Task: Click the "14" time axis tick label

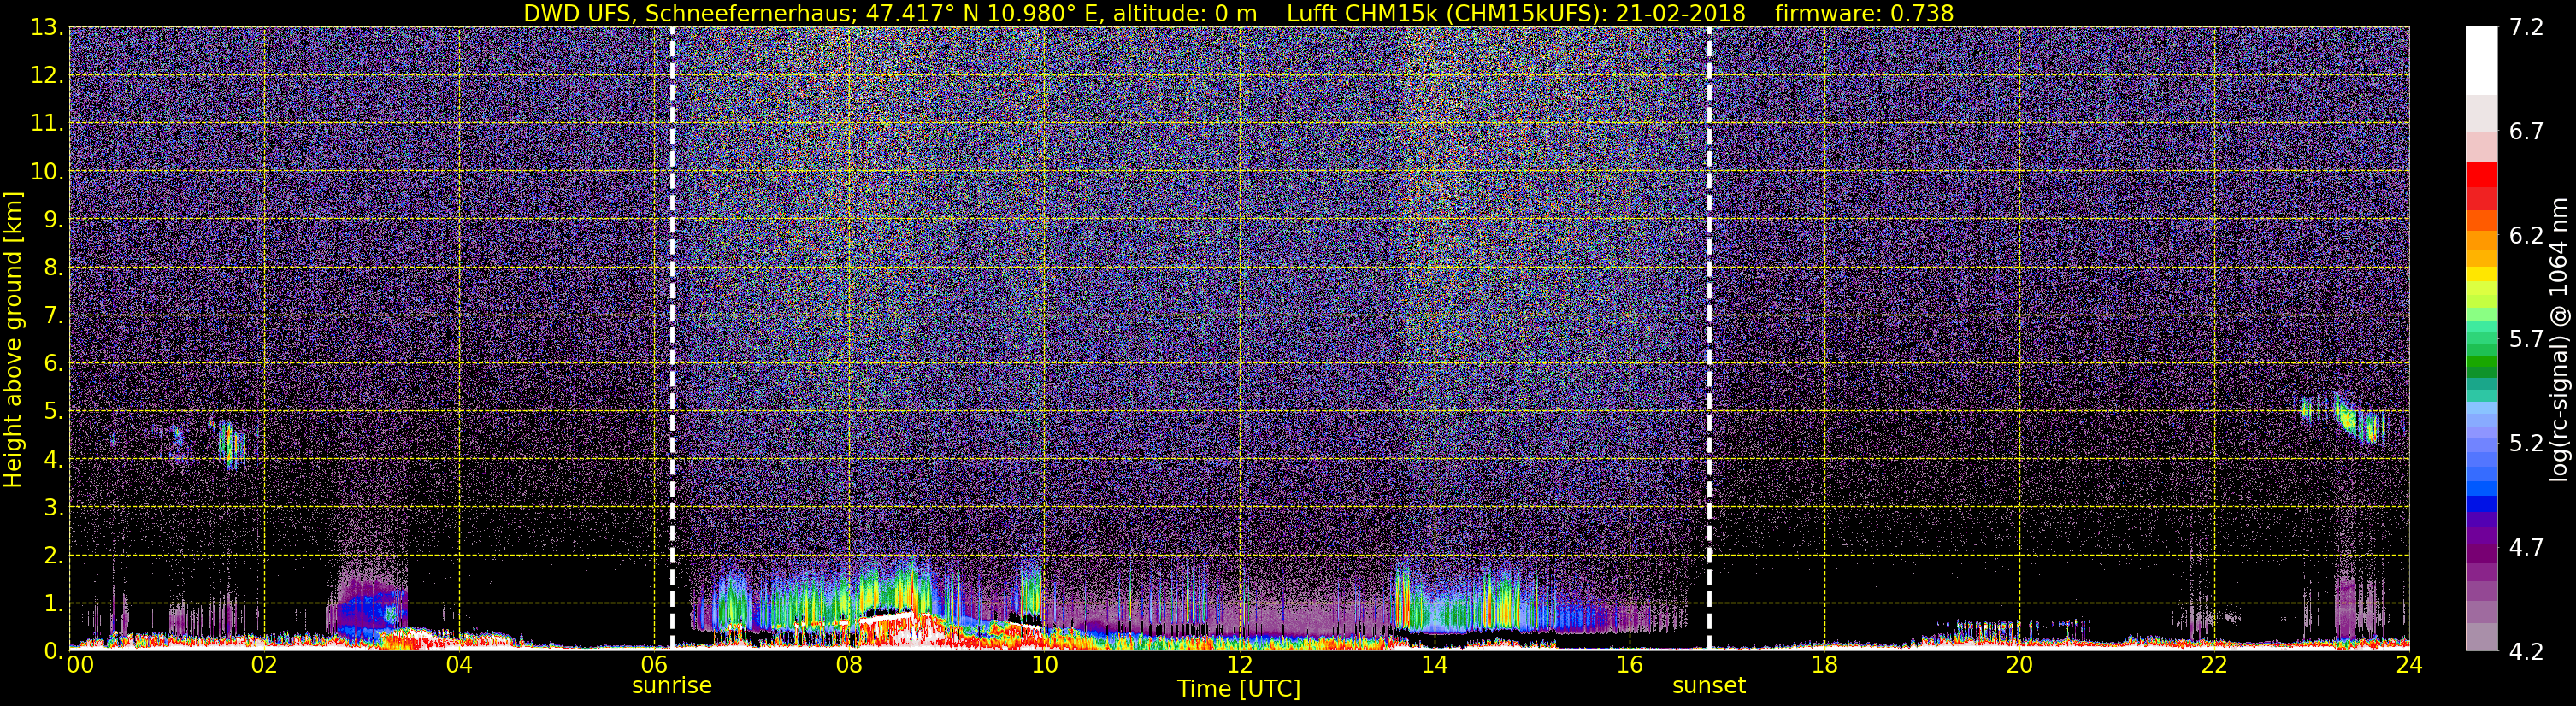Action: [1434, 665]
